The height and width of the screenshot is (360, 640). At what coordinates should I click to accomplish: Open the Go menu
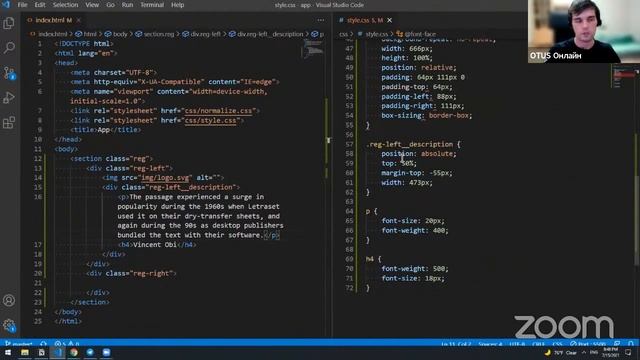(110, 5)
